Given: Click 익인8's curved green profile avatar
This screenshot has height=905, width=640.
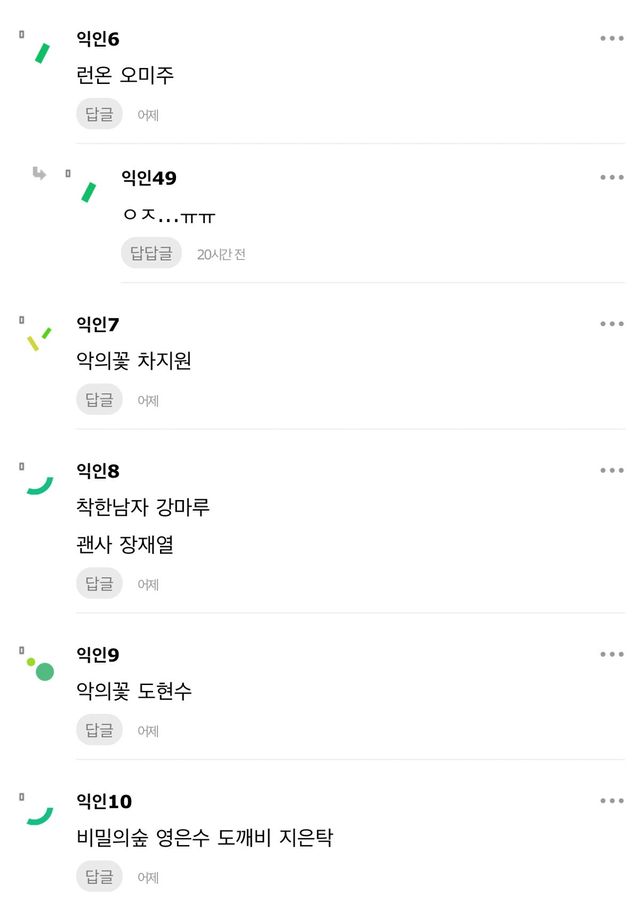Looking at the screenshot, I should [40, 486].
